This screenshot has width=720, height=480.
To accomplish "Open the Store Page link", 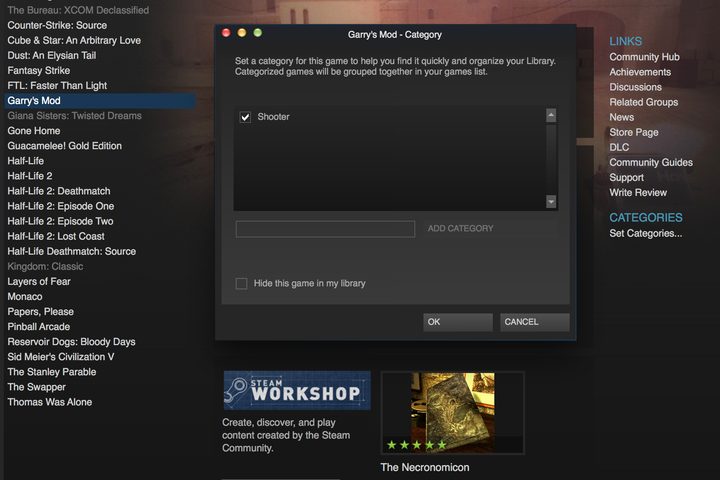I will point(634,132).
